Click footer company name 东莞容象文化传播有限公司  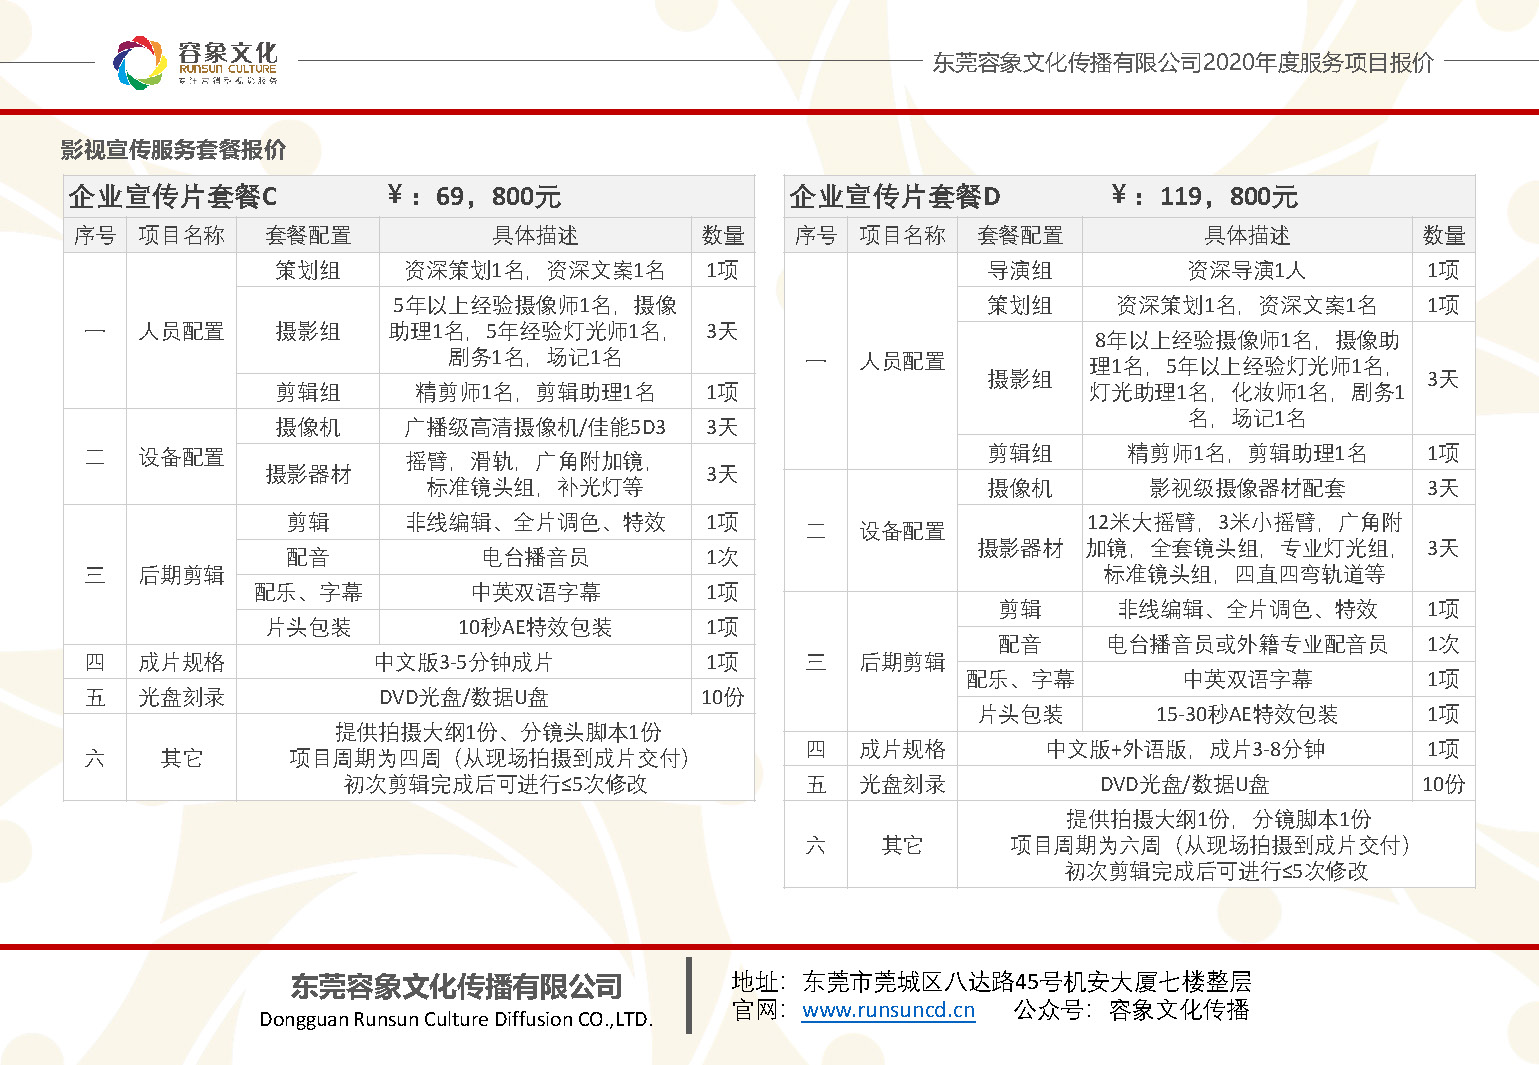tap(456, 987)
